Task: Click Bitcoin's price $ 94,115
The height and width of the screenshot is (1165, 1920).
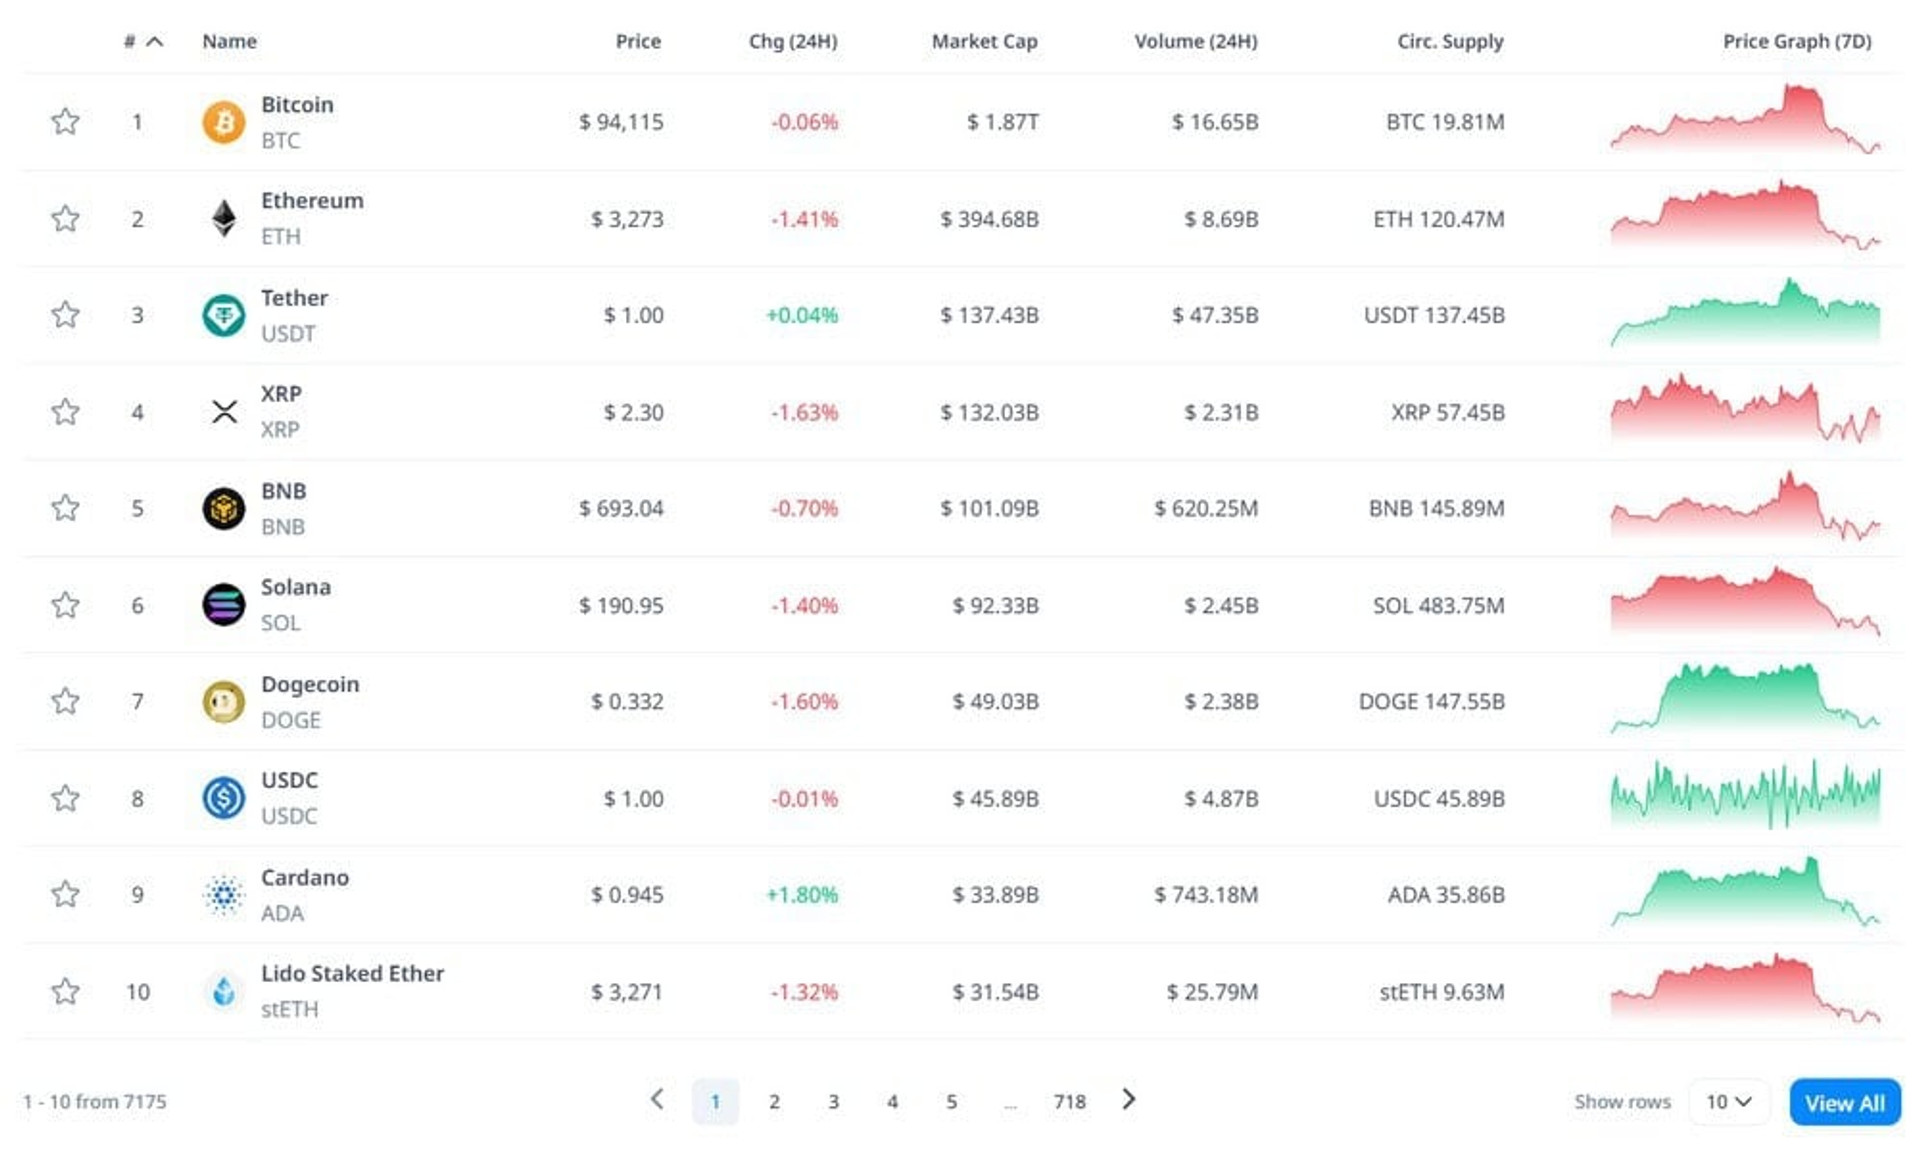Action: pyautogui.click(x=621, y=122)
